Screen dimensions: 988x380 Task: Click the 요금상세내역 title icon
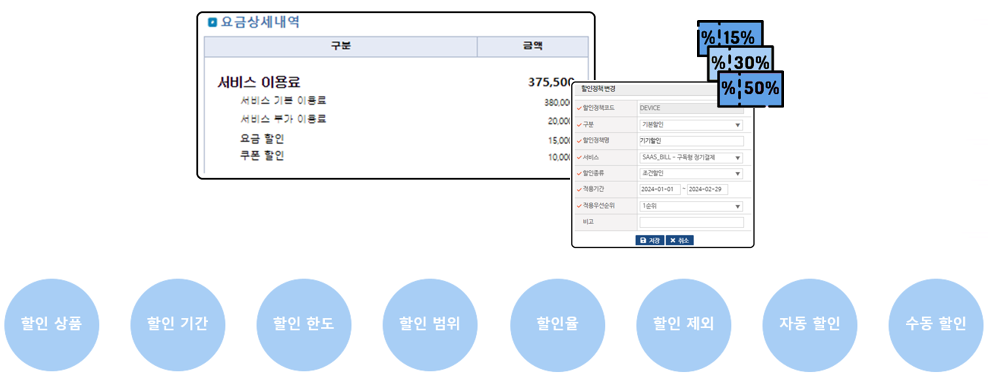click(212, 23)
